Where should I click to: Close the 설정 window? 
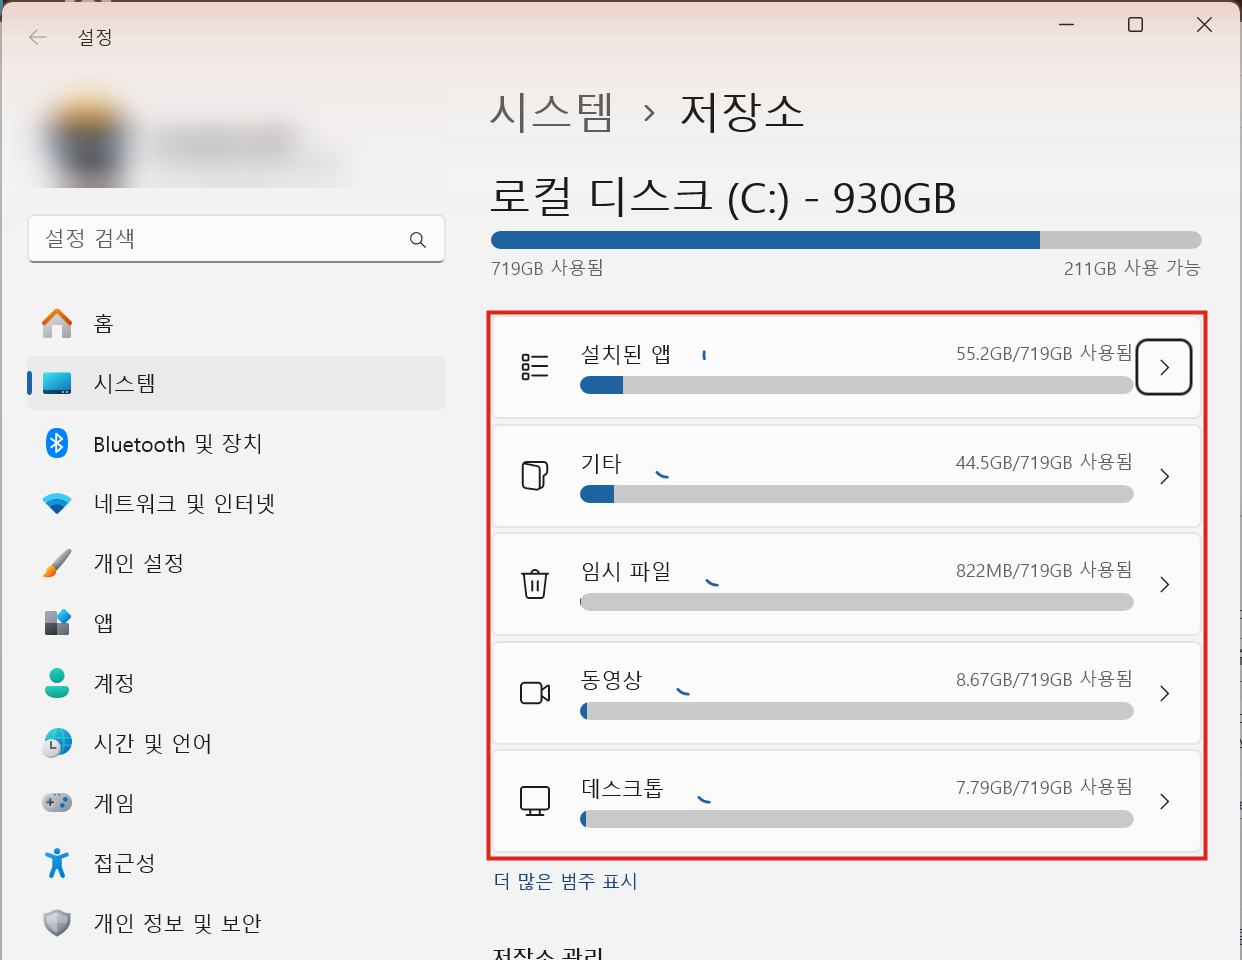click(1204, 24)
